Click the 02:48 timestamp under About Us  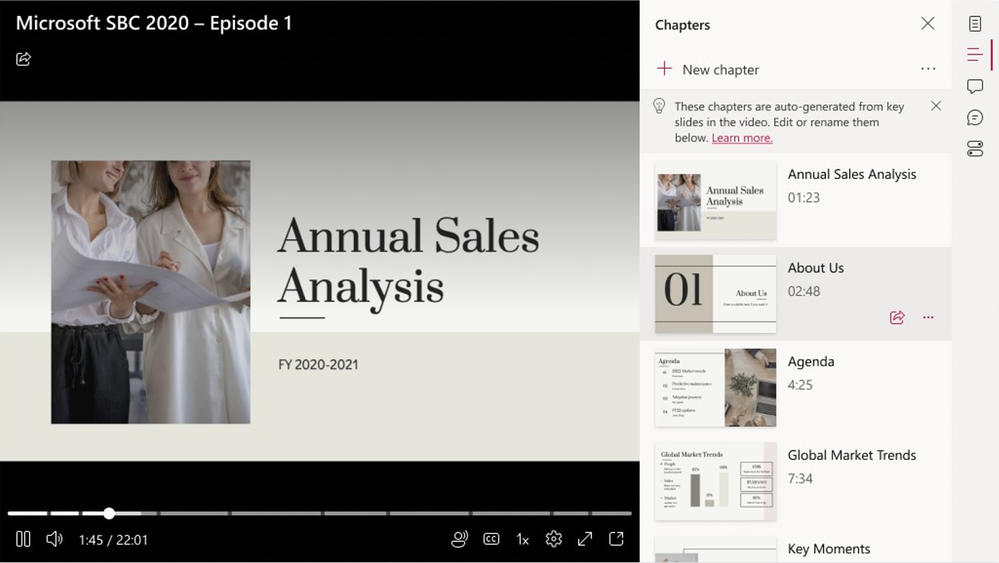(x=803, y=291)
